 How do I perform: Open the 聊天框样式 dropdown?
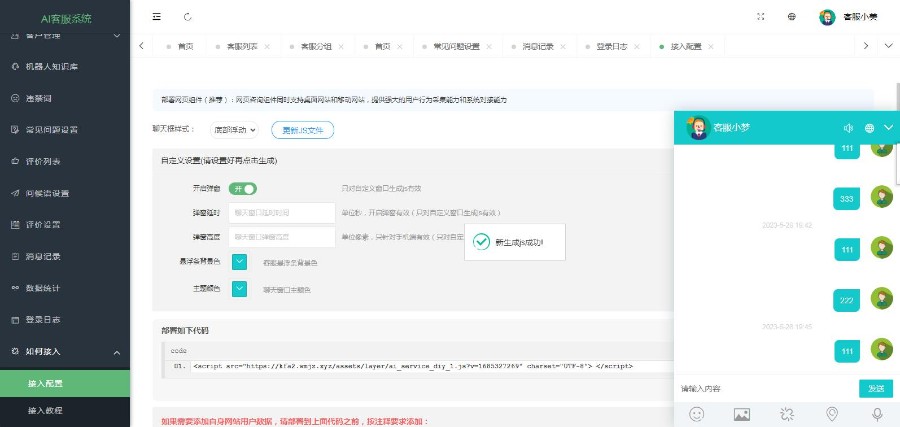[234, 130]
